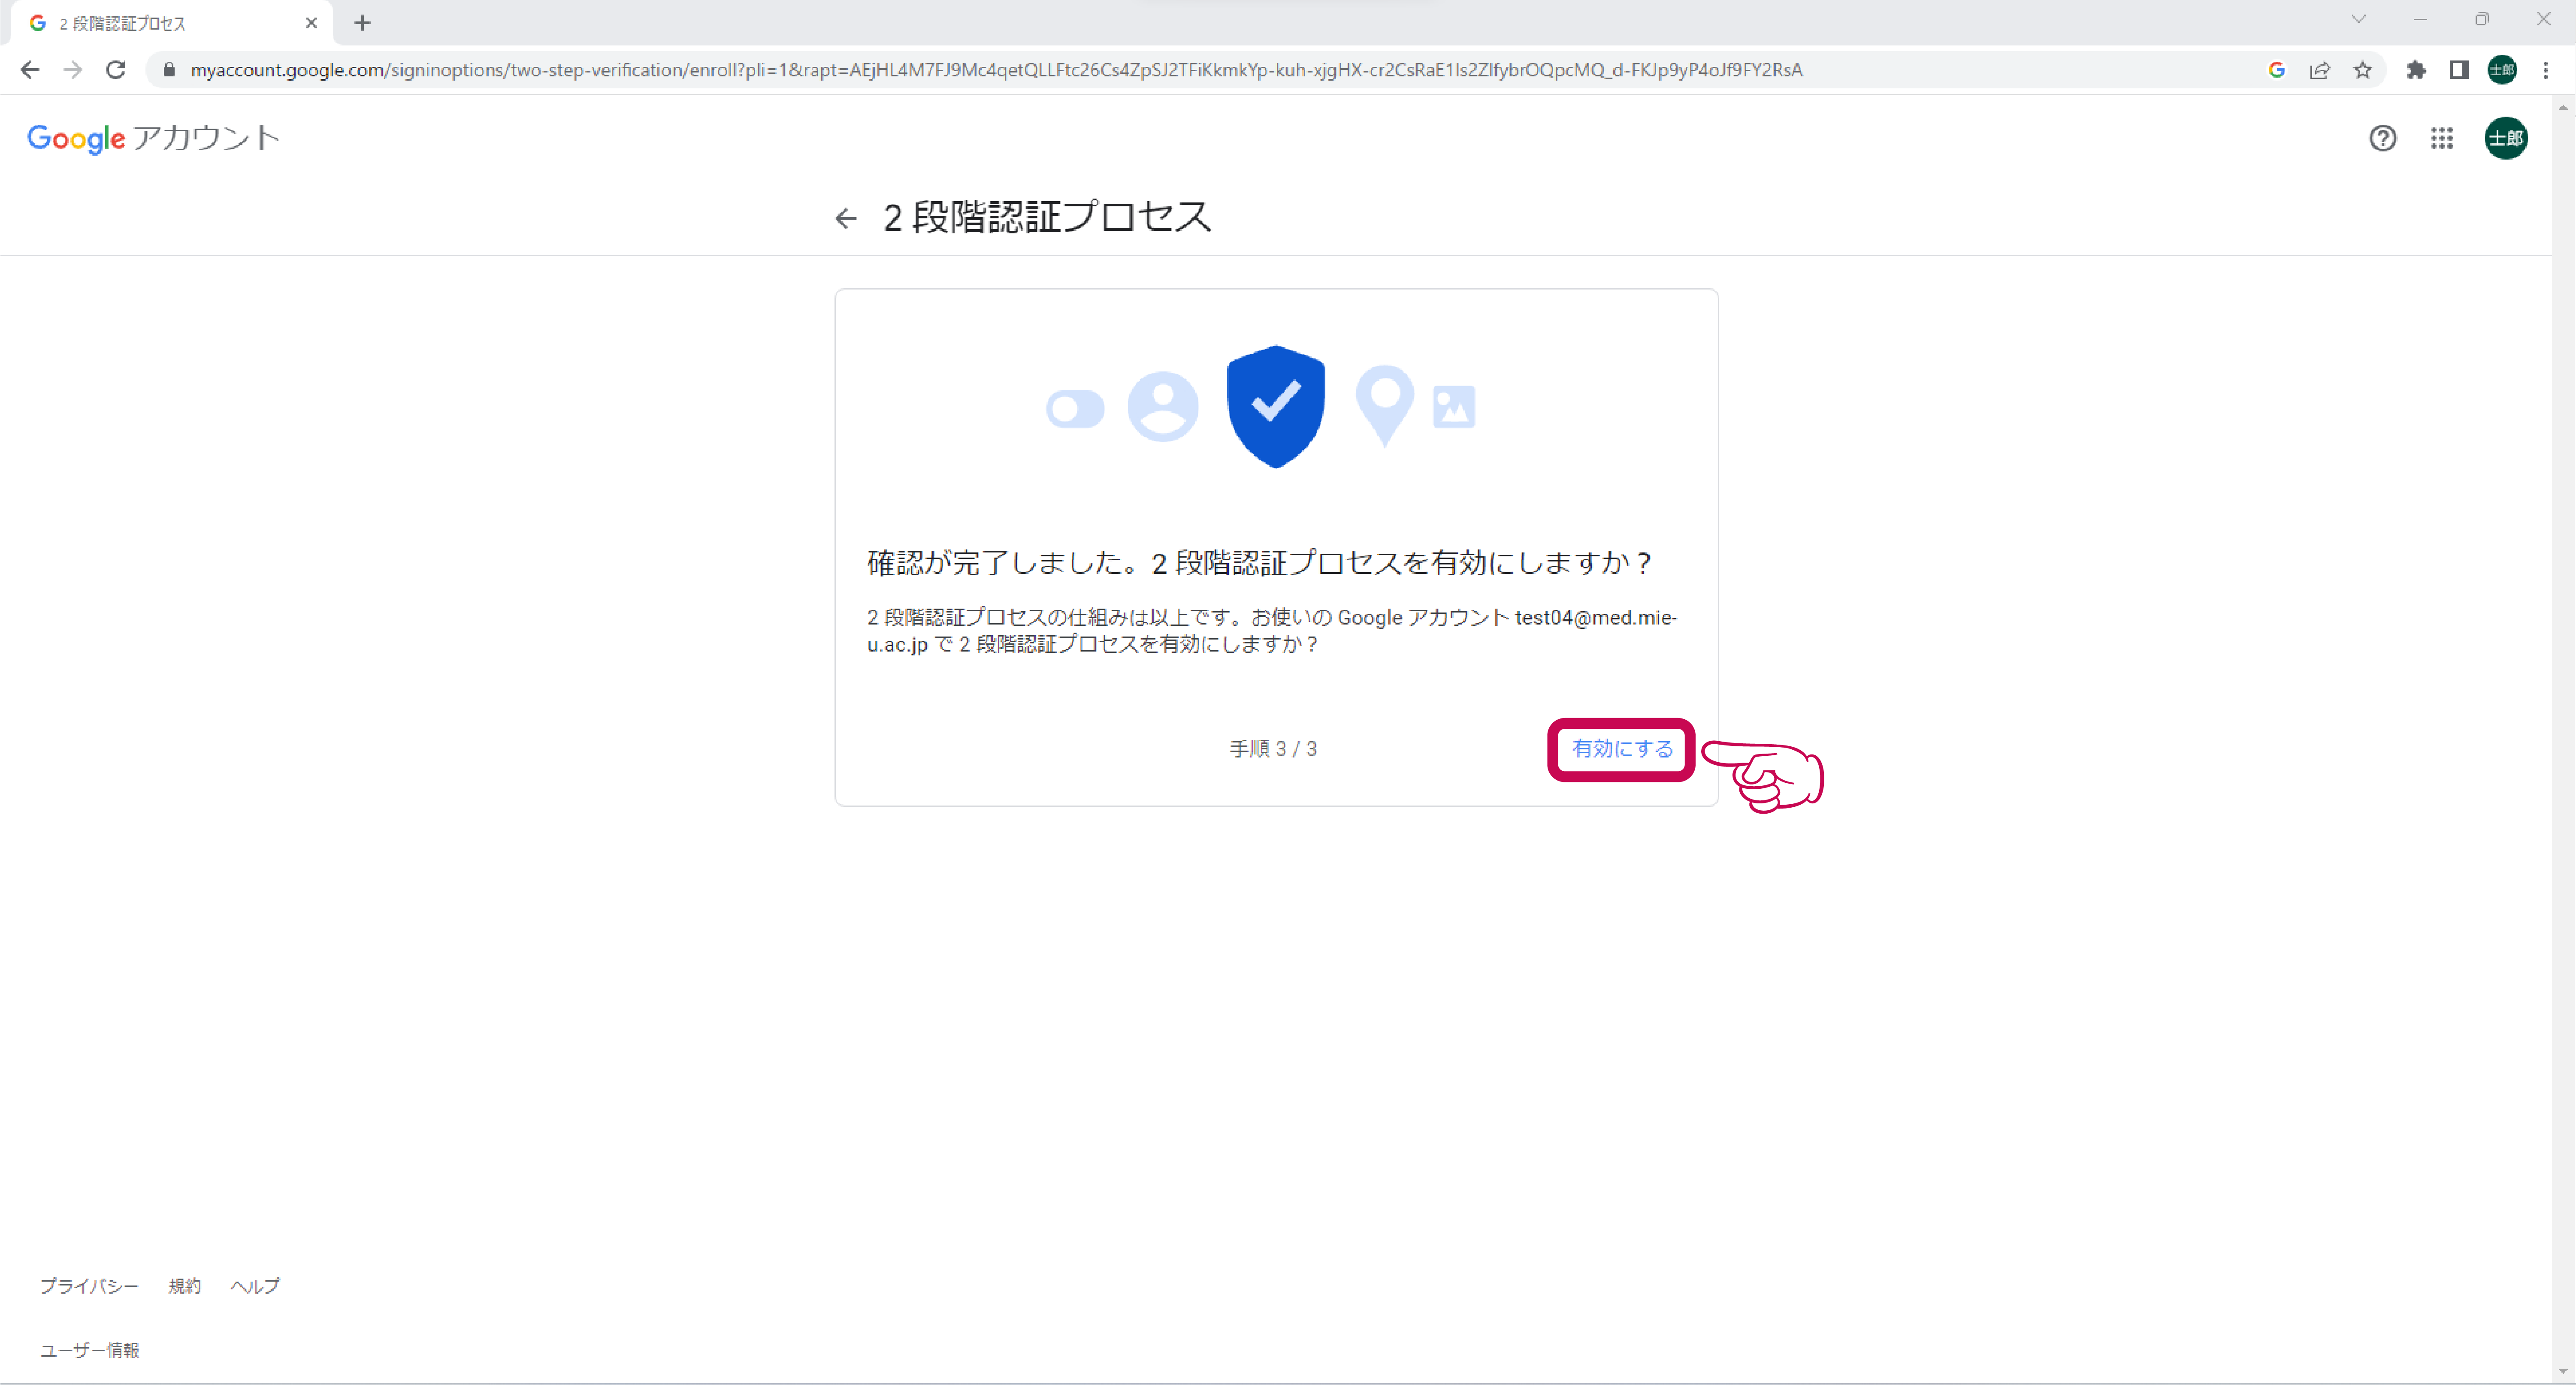Click the 手順 3 / 3 step text
The height and width of the screenshot is (1385, 2576).
tap(1273, 749)
